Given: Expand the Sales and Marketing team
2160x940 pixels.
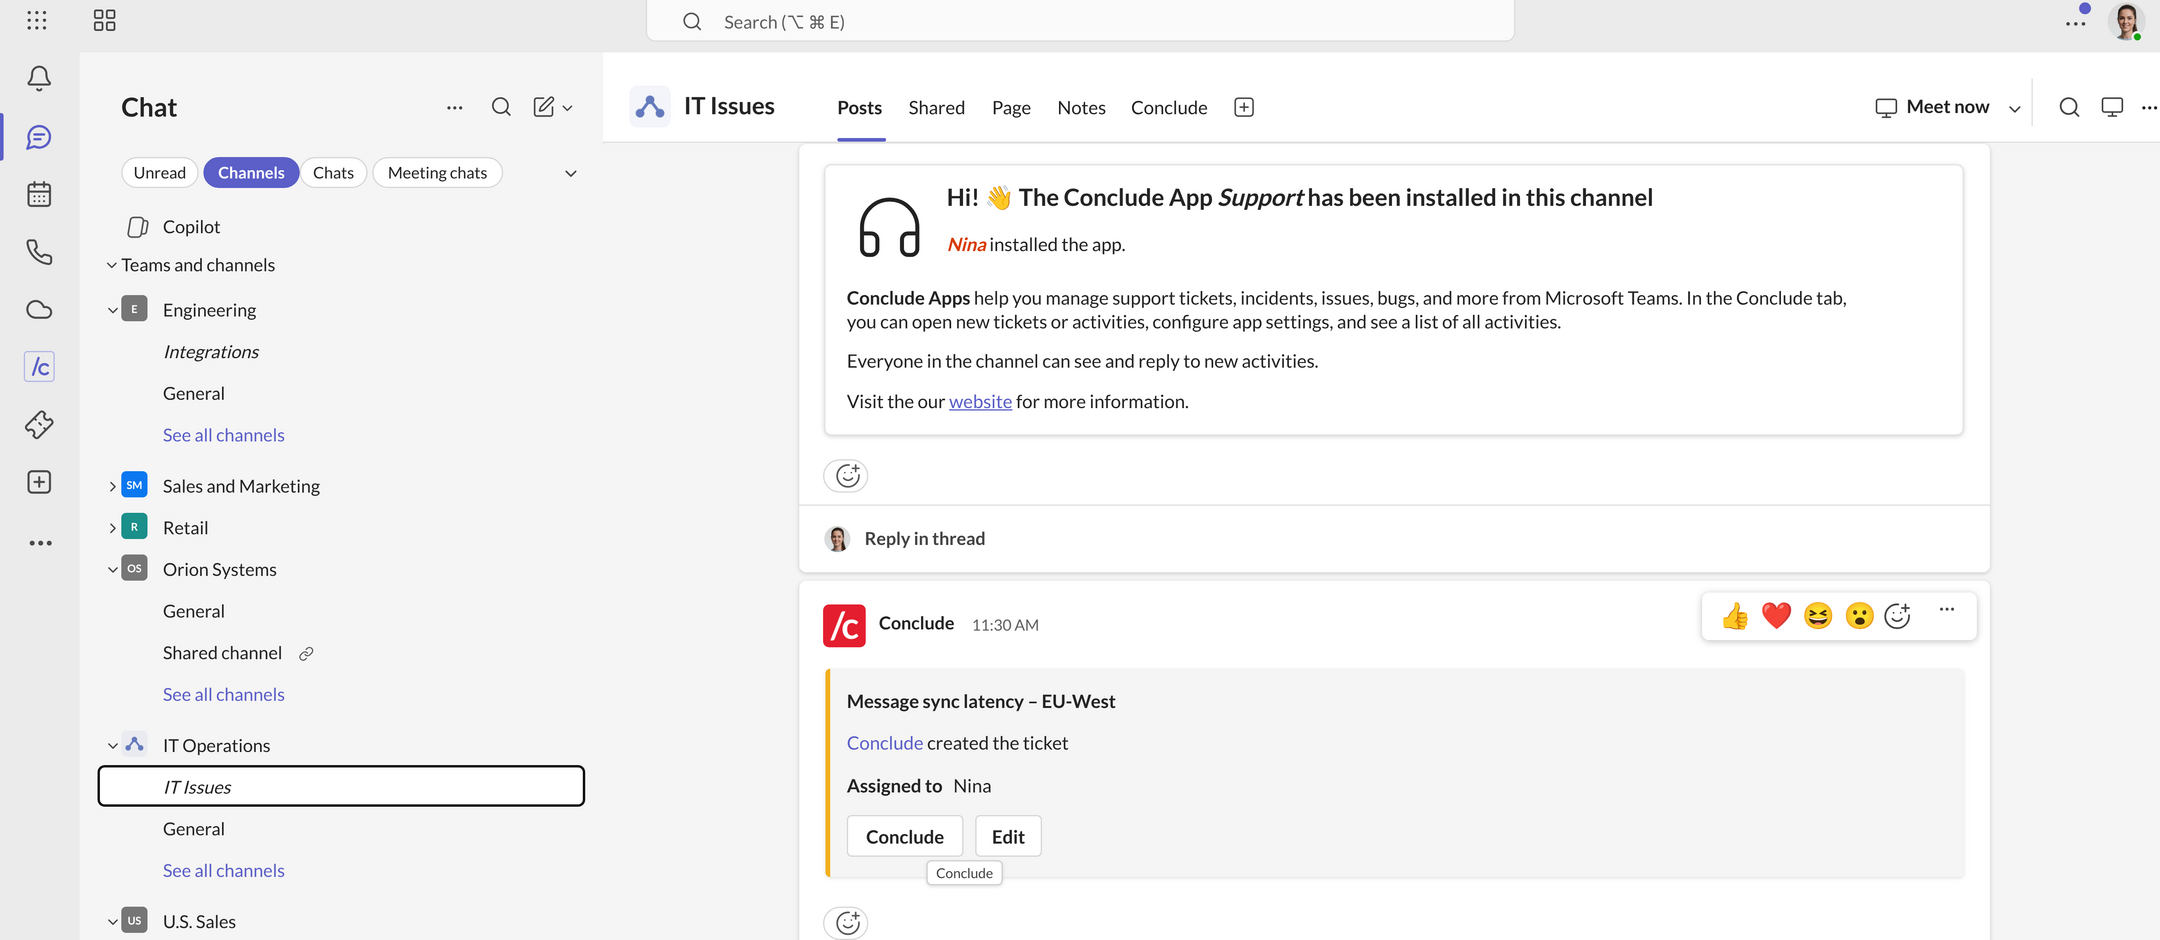Looking at the screenshot, I should (112, 486).
